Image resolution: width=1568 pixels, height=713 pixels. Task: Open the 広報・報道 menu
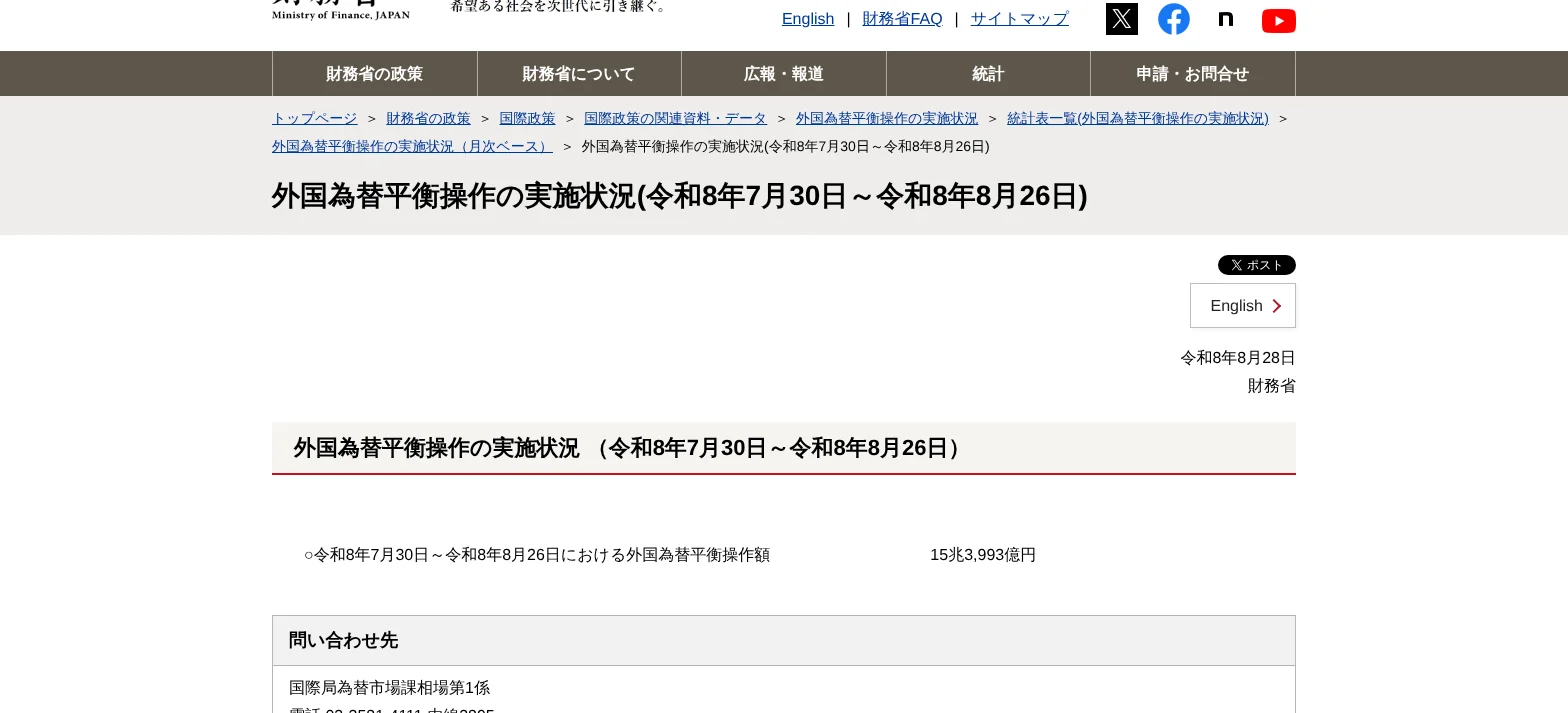784,74
